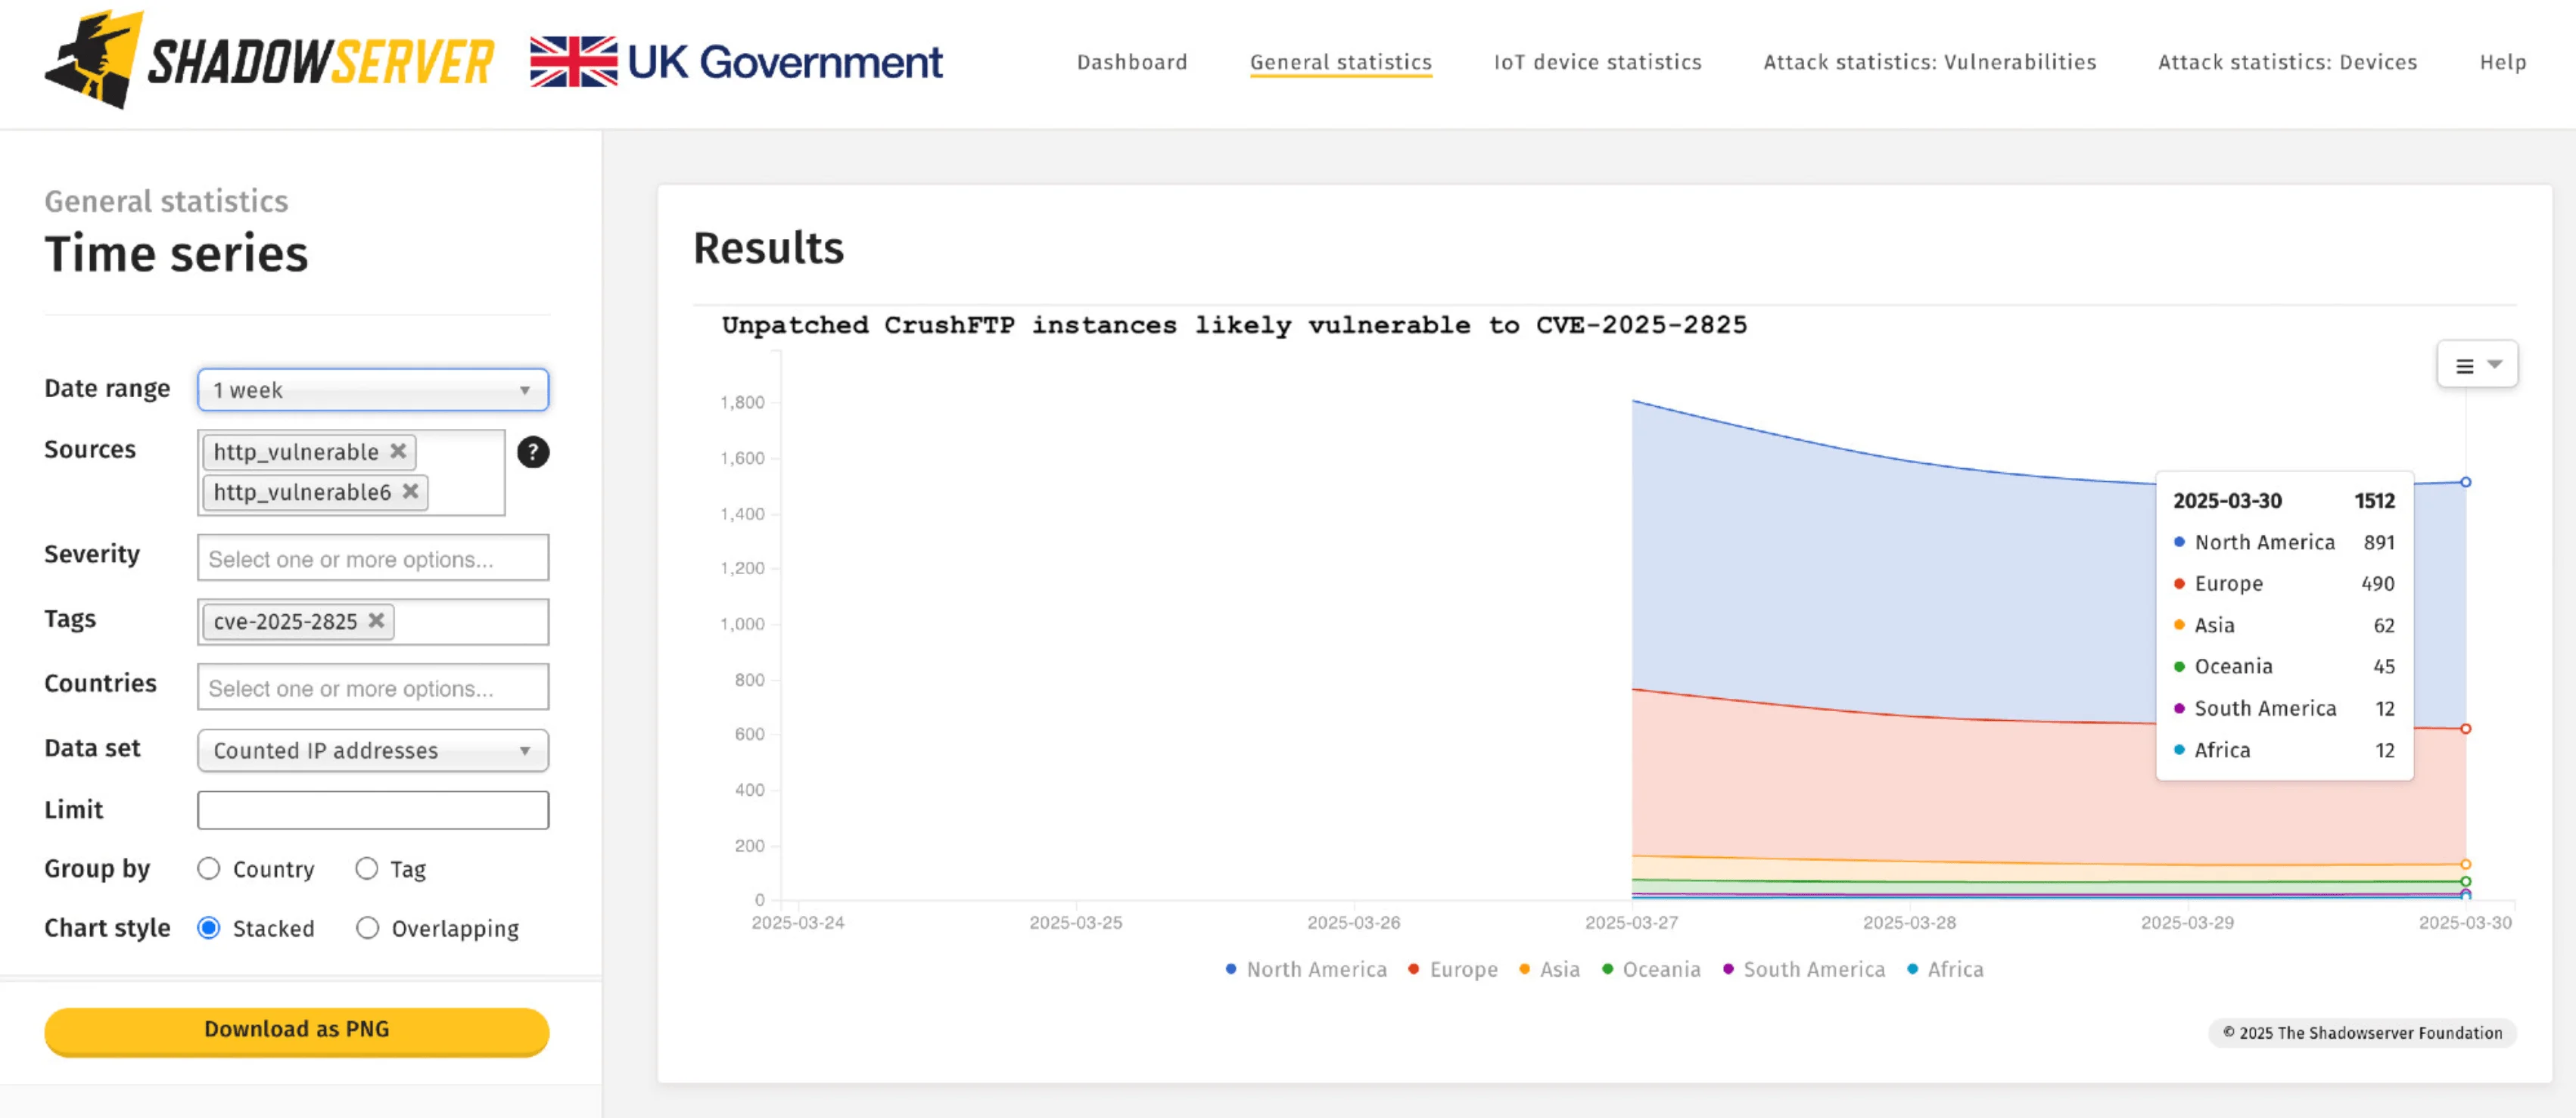Toggle Asia series in chart legend
The image size is (2576, 1118).
pyautogui.click(x=1549, y=969)
